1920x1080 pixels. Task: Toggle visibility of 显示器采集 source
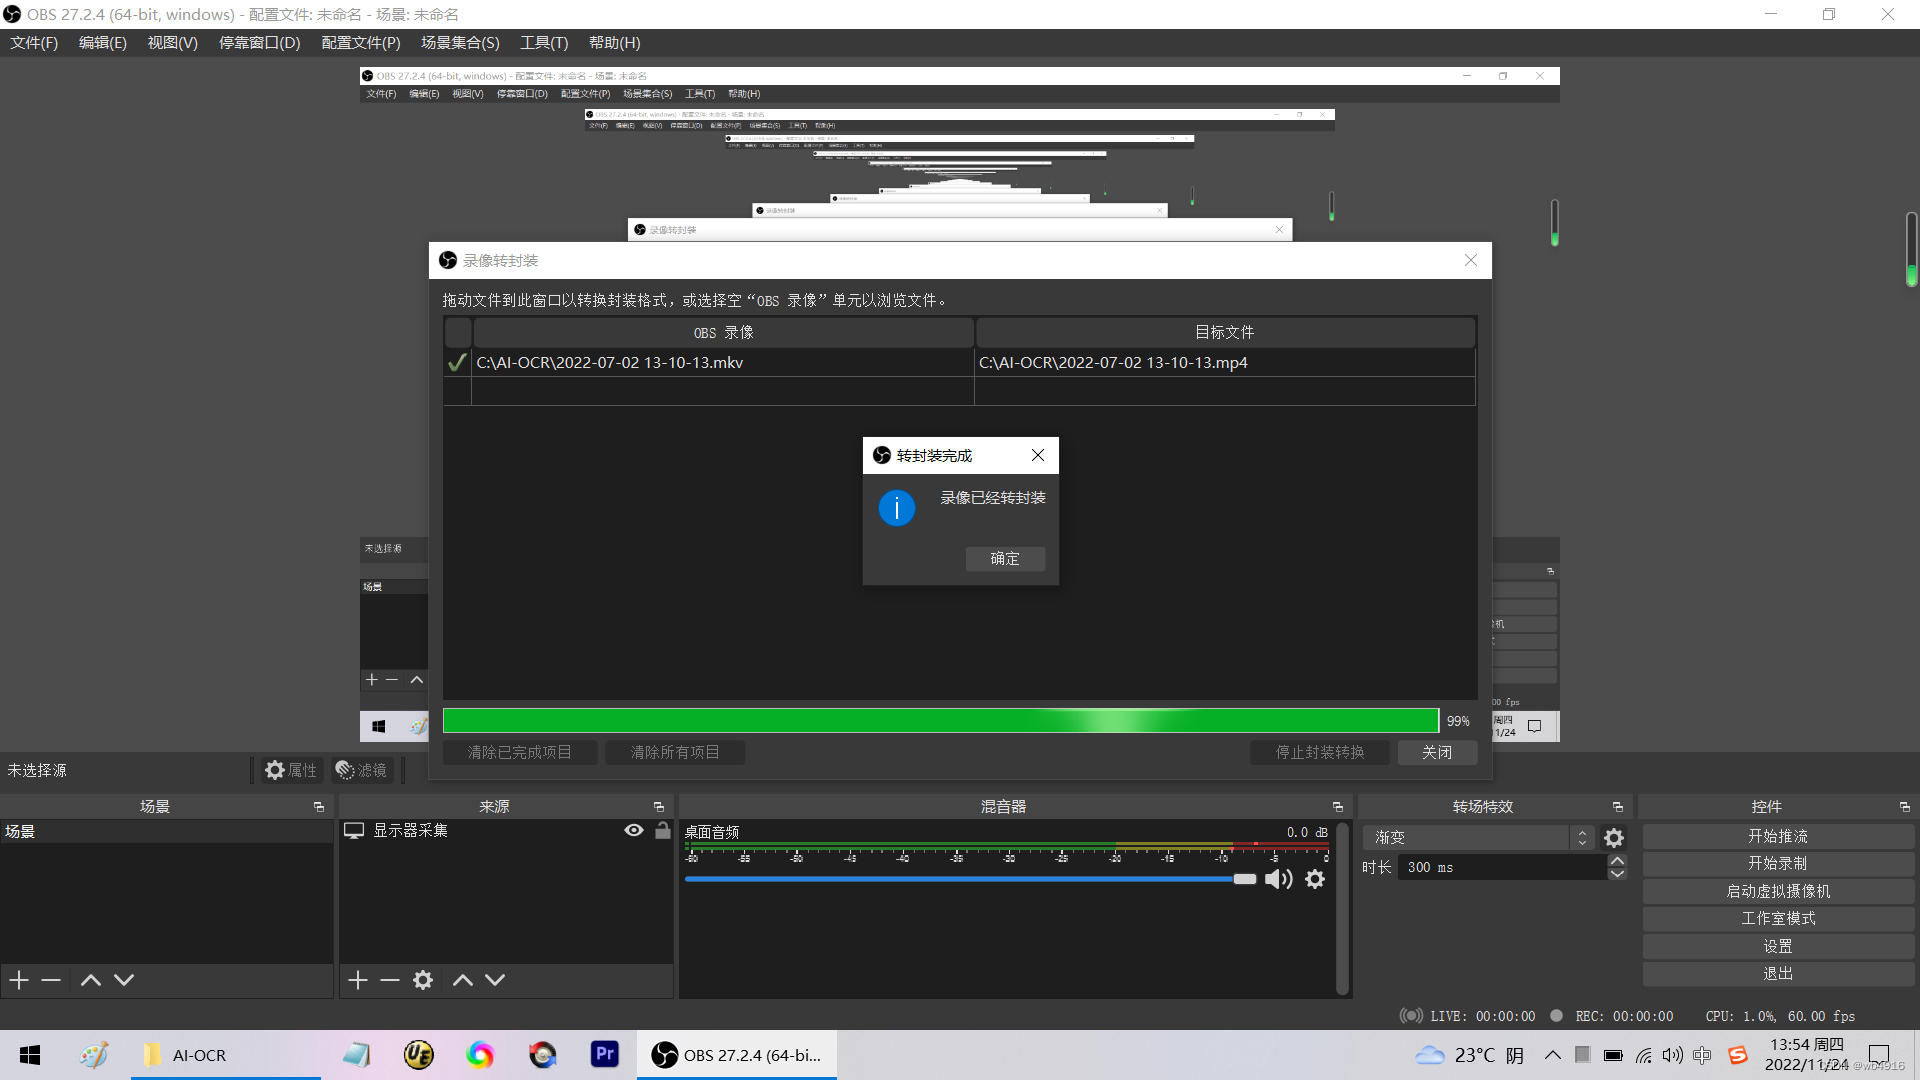[x=633, y=830]
